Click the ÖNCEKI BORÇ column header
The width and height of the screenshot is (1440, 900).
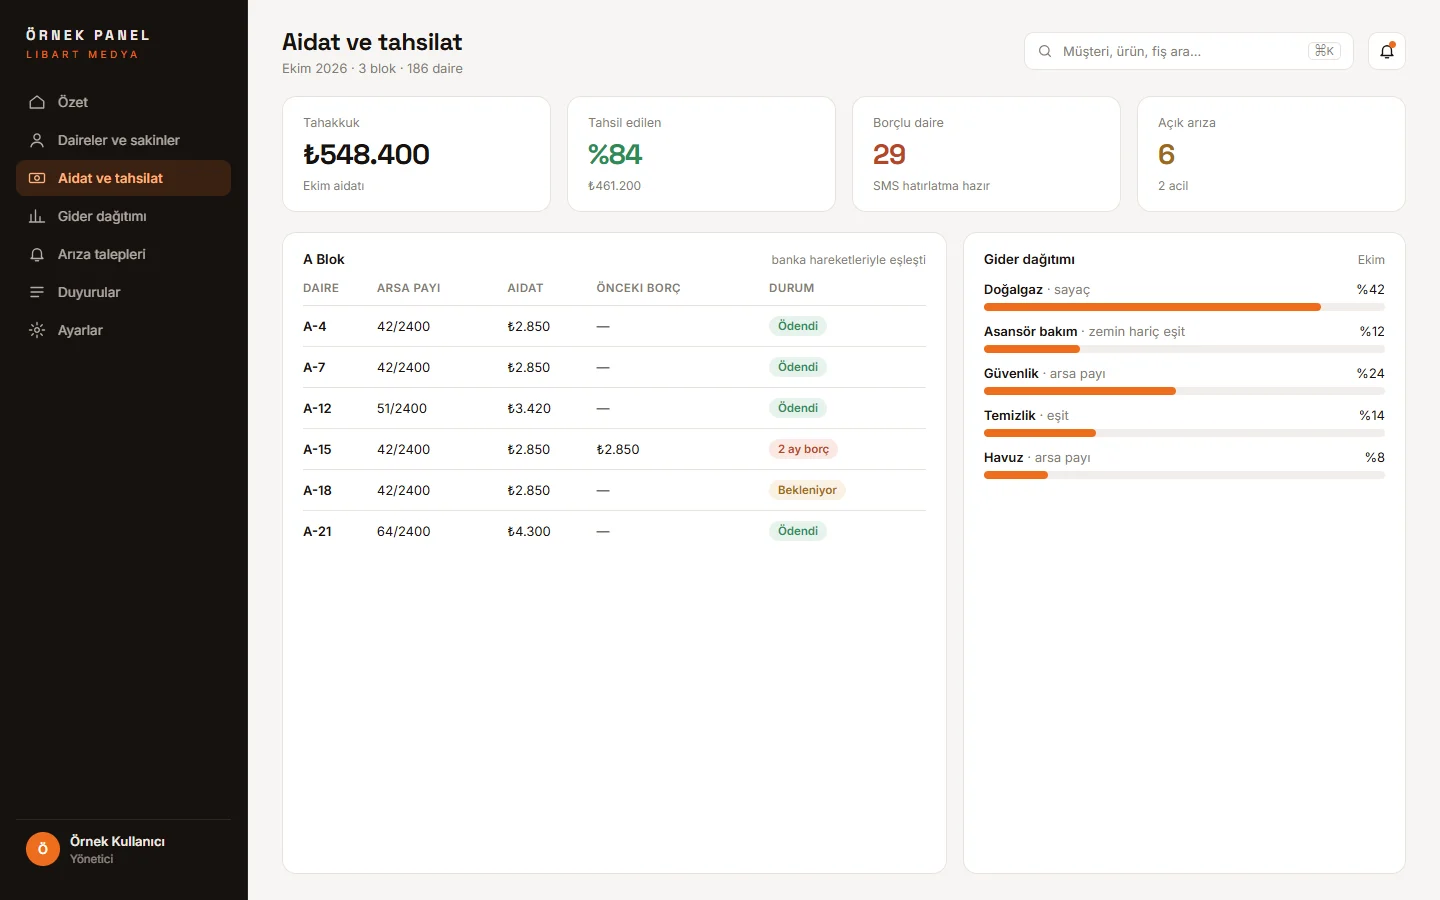(638, 288)
